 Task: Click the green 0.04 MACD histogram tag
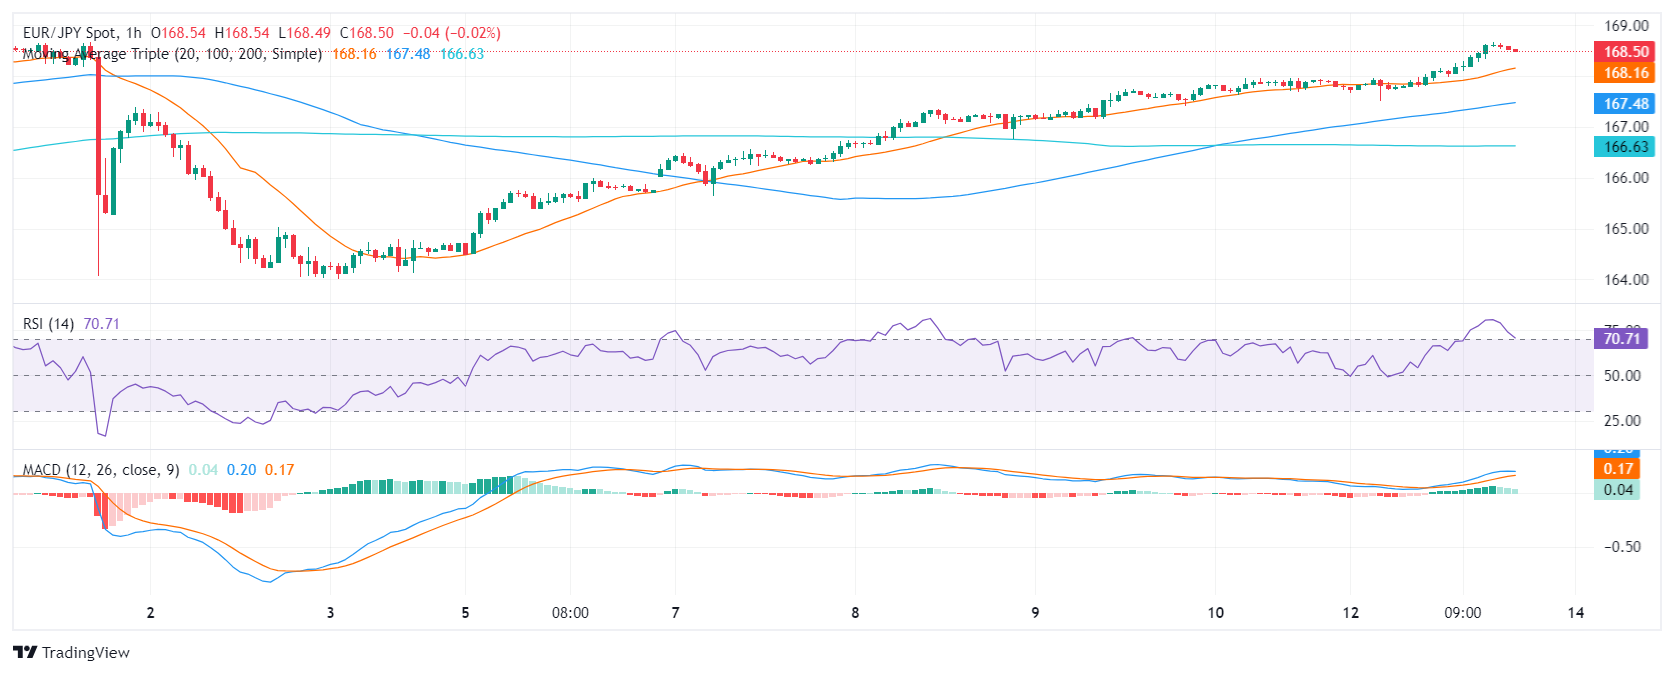point(1618,490)
